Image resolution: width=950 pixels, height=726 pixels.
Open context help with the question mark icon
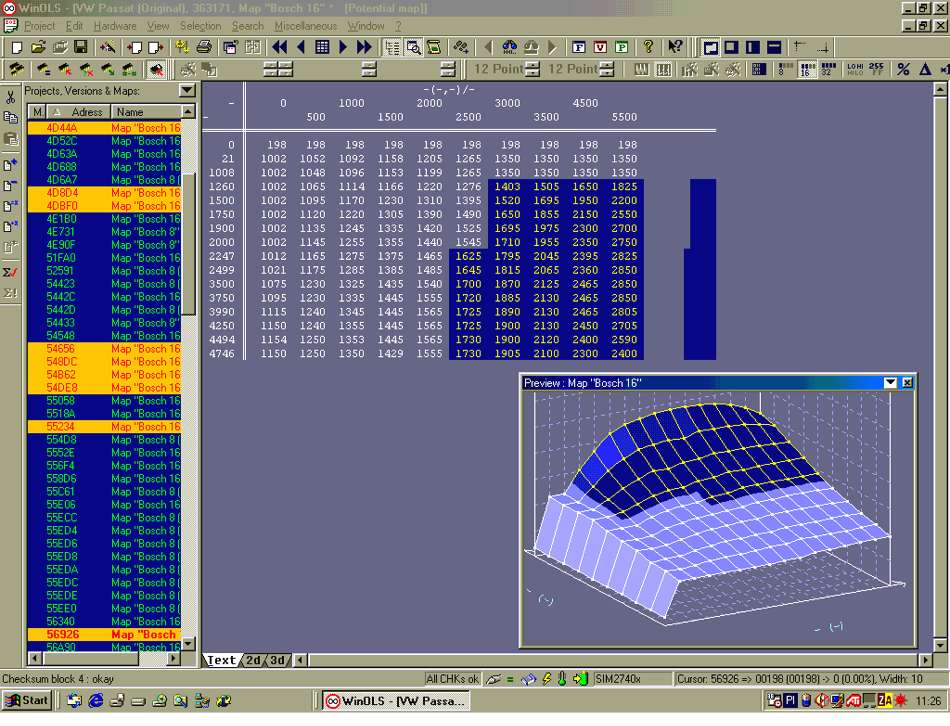[x=648, y=46]
